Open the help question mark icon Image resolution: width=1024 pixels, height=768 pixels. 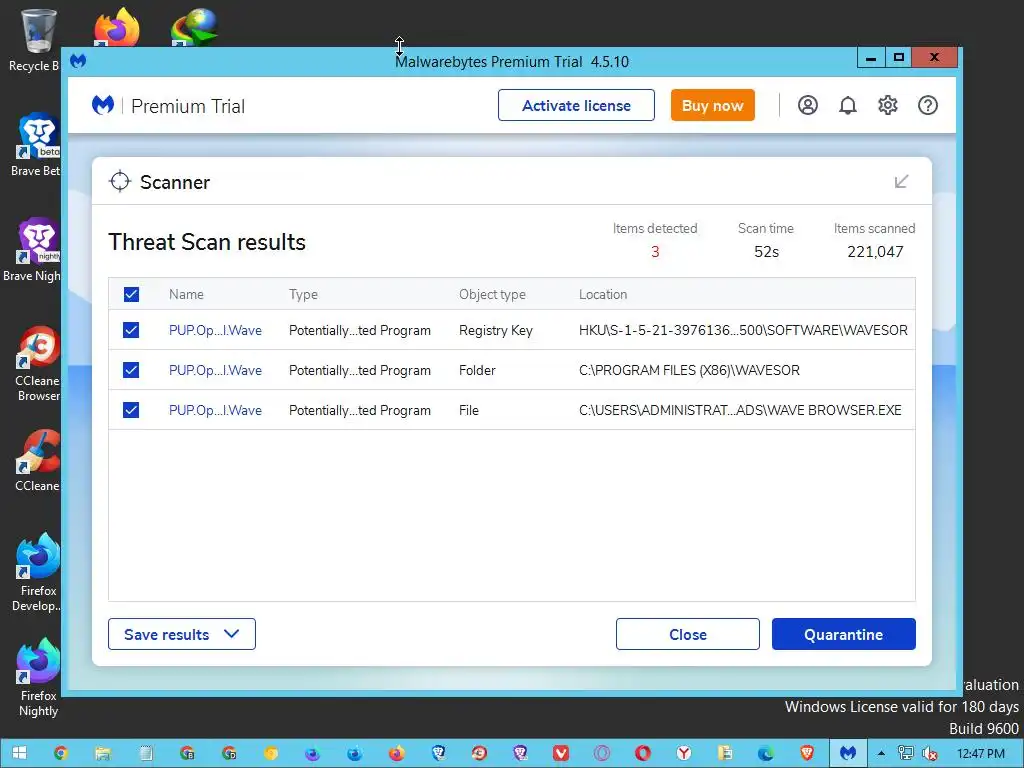pyautogui.click(x=927, y=105)
